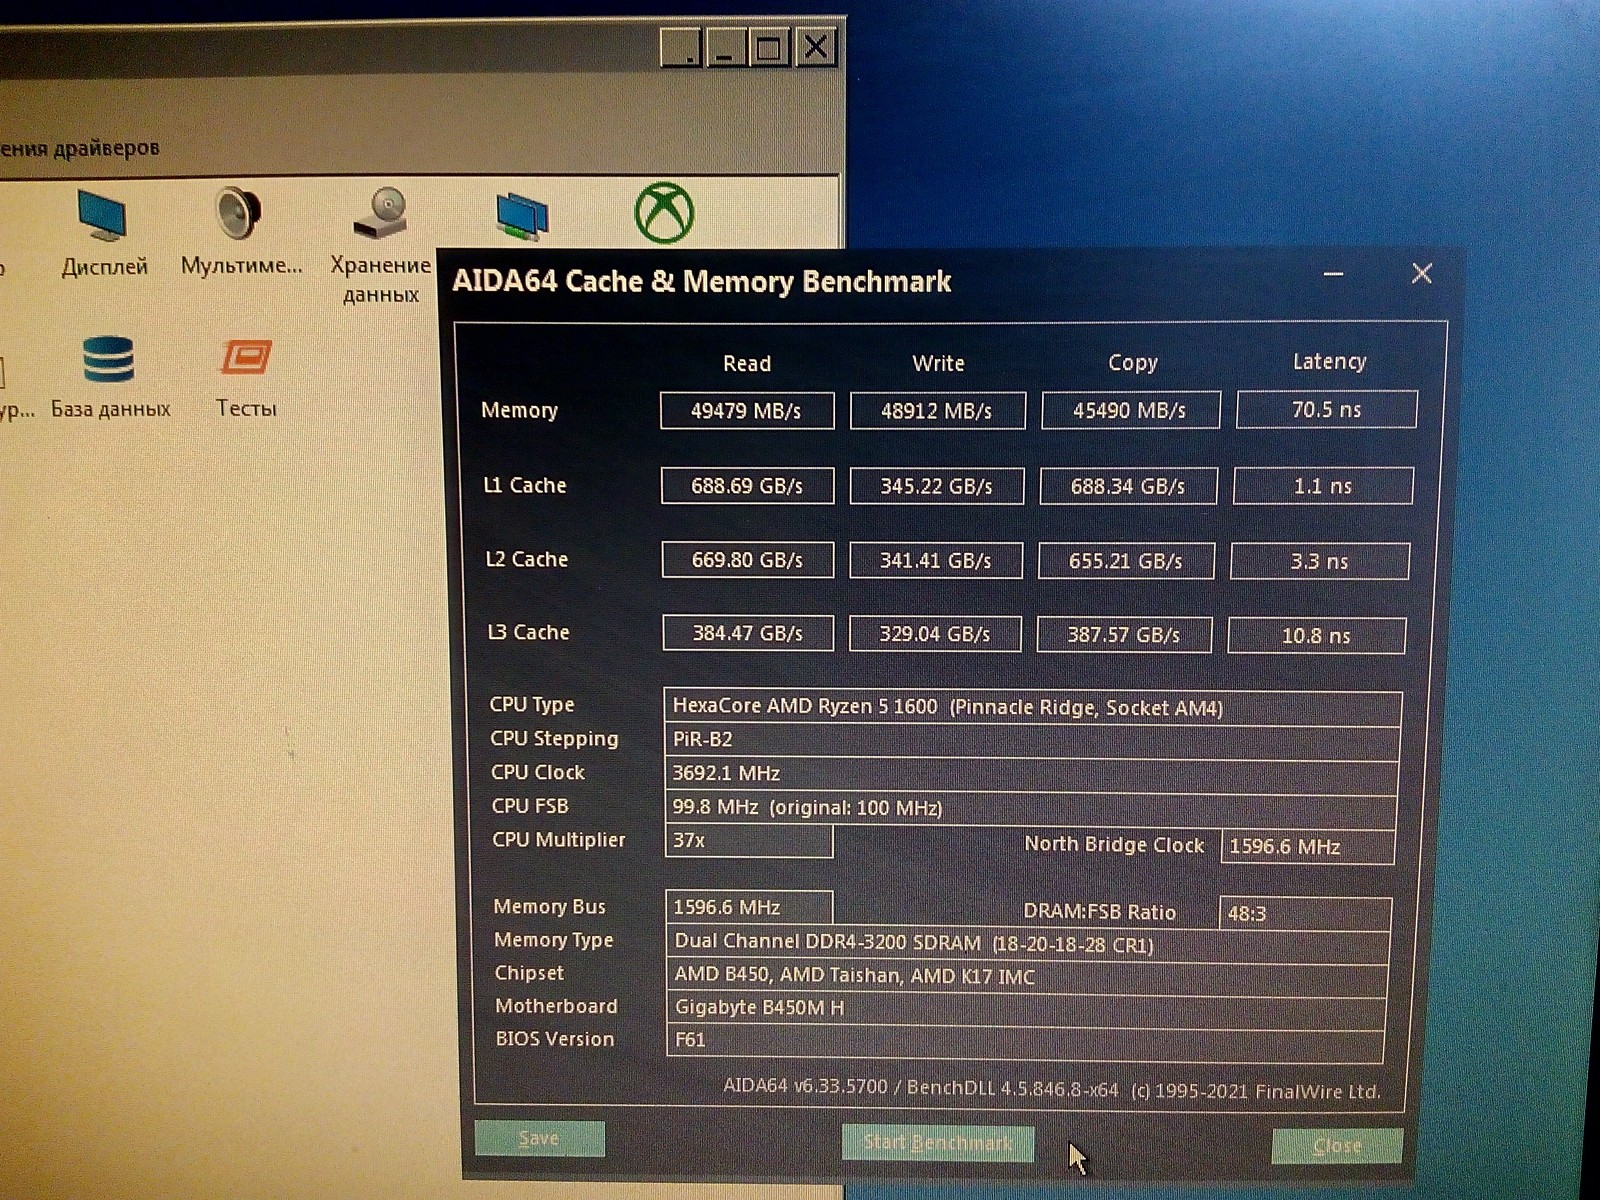
Task: Click the Read column header
Action: tap(747, 363)
